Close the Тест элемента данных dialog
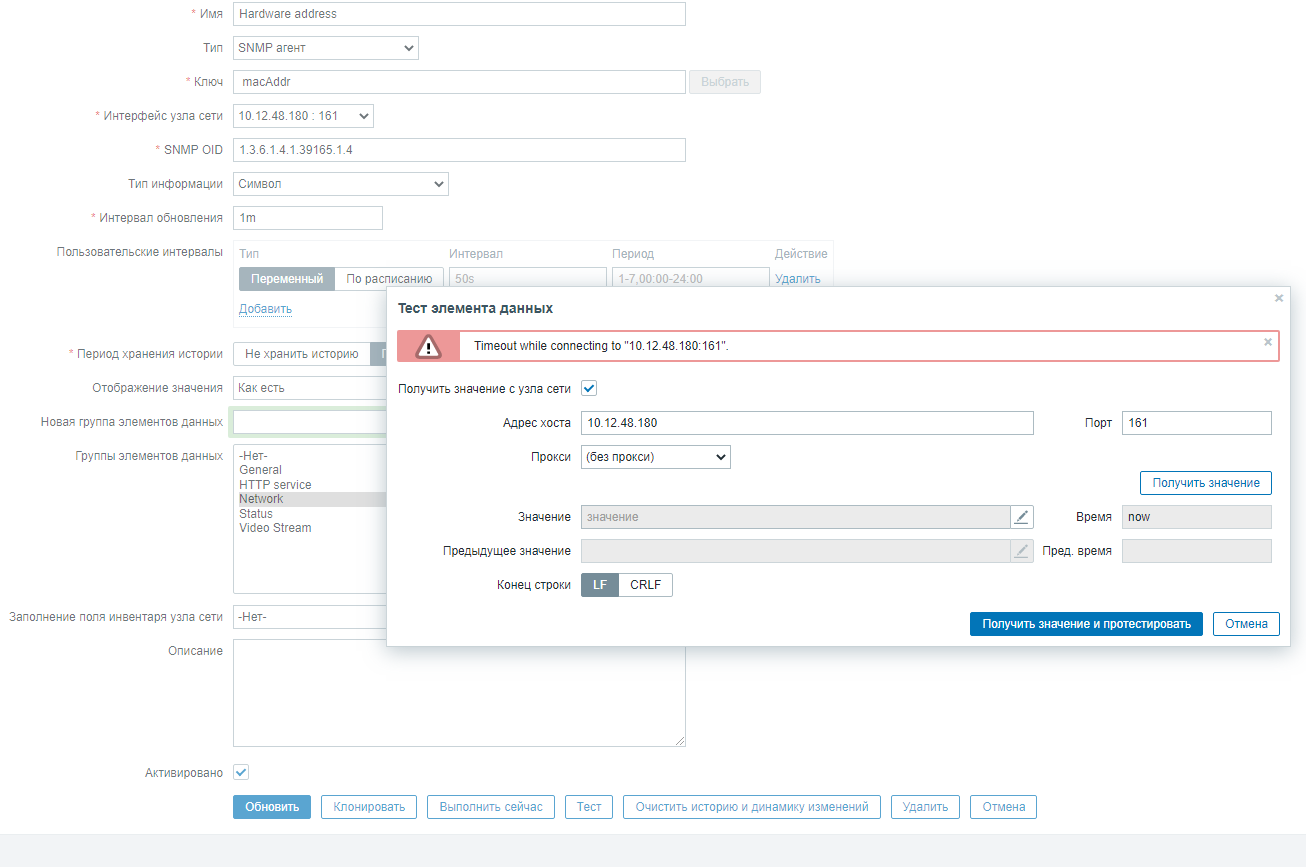This screenshot has width=1306, height=867. tap(1278, 298)
